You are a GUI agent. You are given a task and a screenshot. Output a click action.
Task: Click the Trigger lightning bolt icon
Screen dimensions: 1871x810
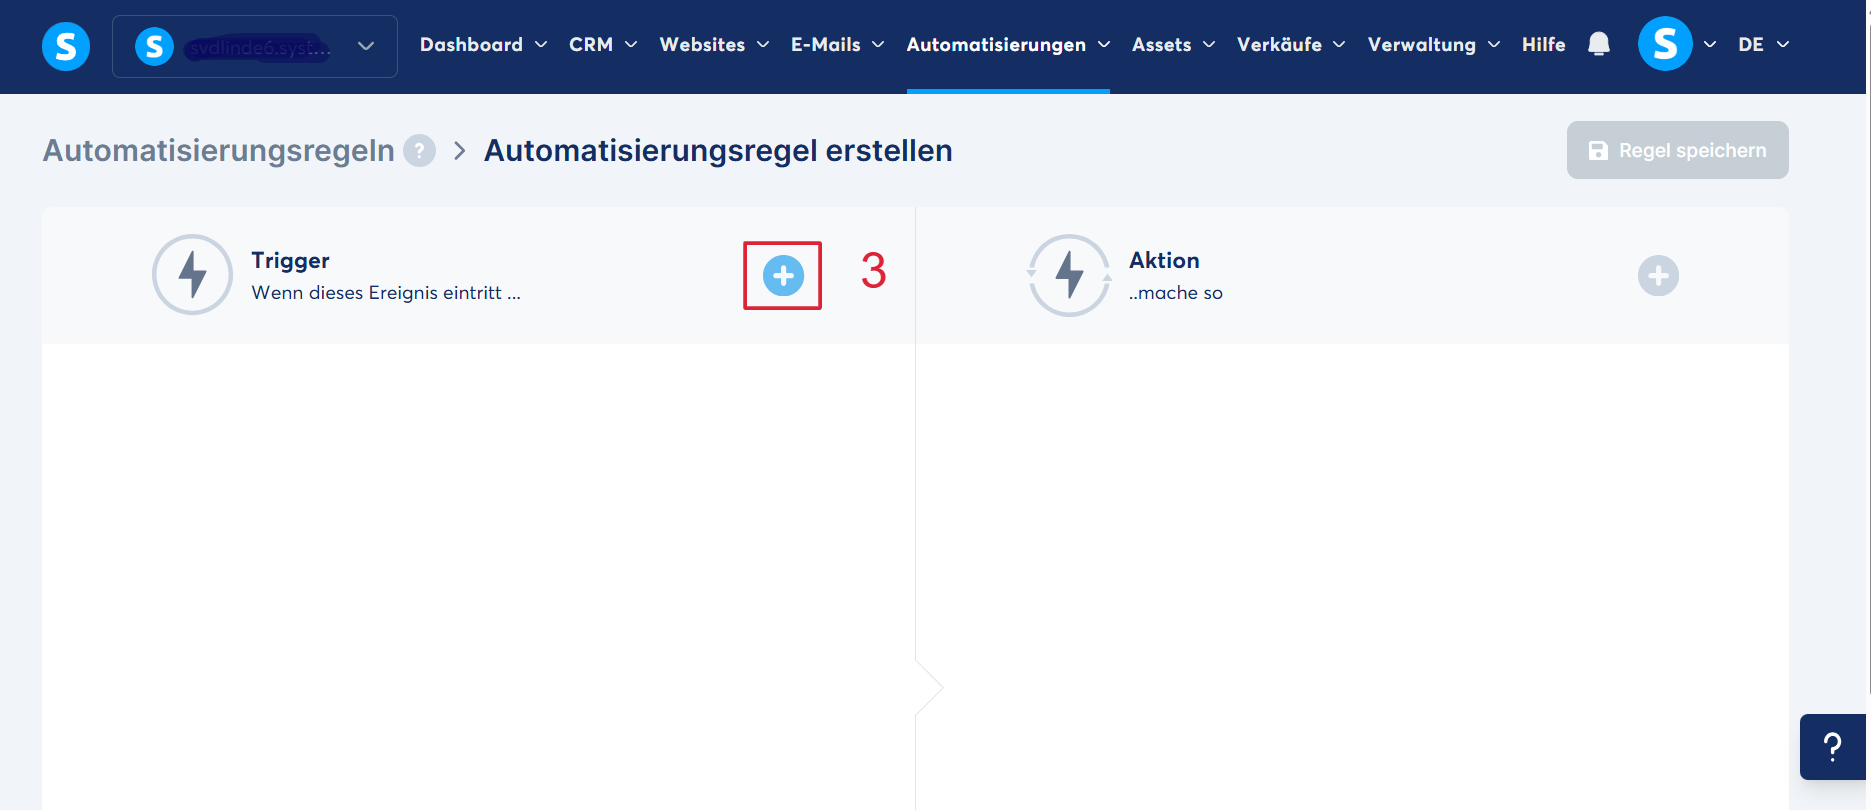click(x=192, y=275)
